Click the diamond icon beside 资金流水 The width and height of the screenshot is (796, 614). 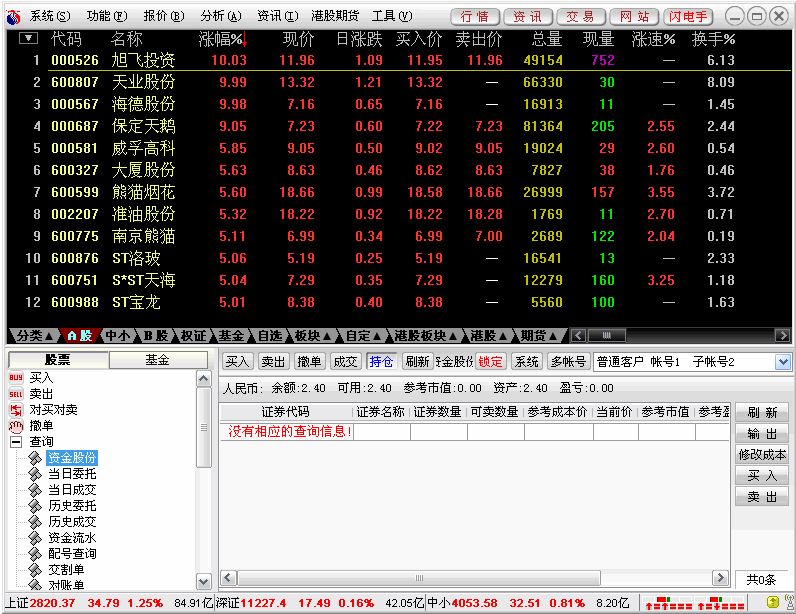[x=35, y=538]
